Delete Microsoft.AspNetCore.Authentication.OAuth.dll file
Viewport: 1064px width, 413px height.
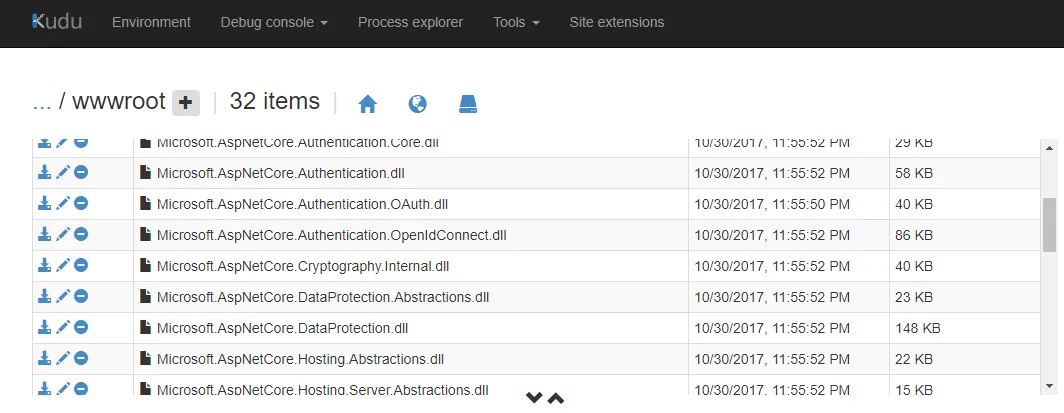[81, 203]
